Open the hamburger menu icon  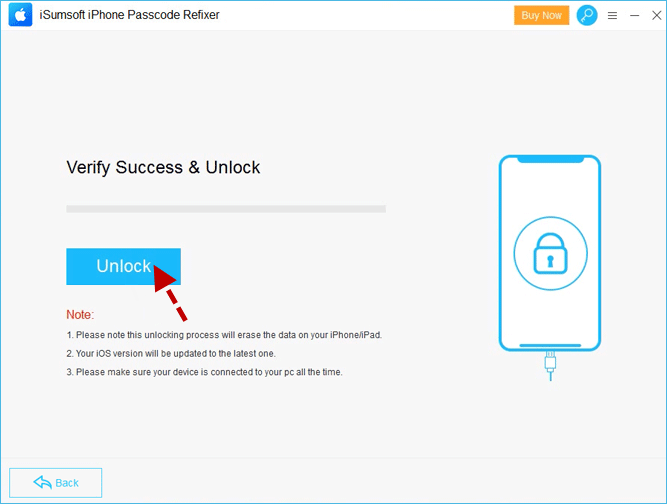(x=612, y=16)
